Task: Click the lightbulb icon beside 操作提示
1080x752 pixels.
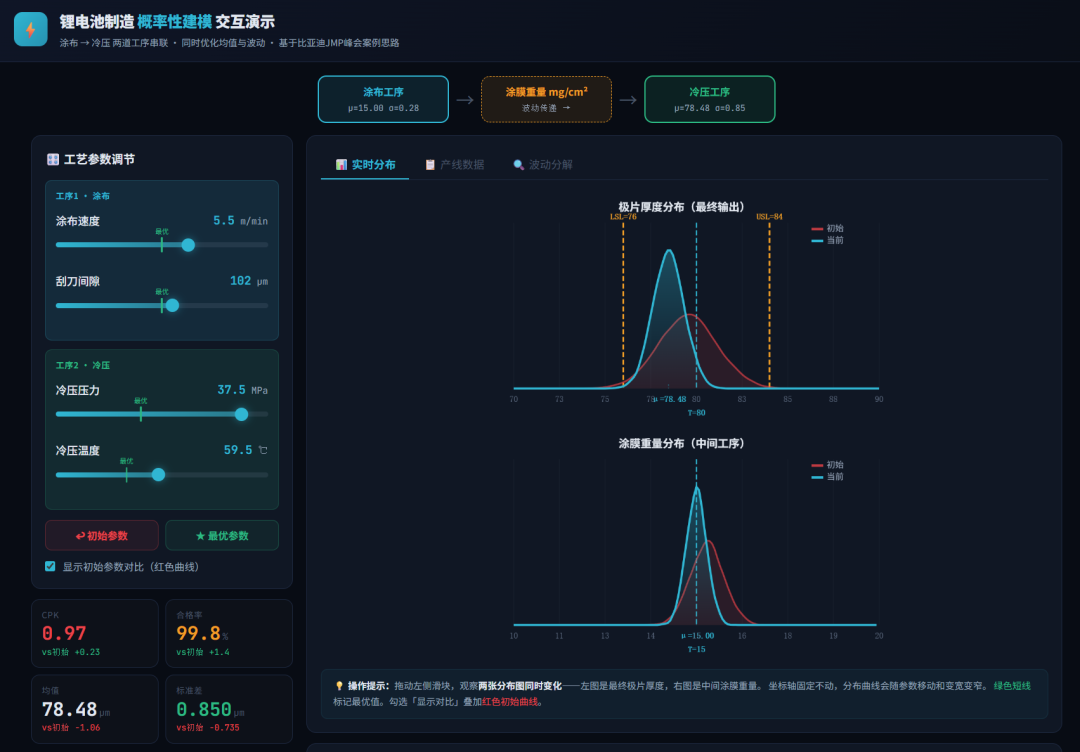Action: [x=339, y=686]
